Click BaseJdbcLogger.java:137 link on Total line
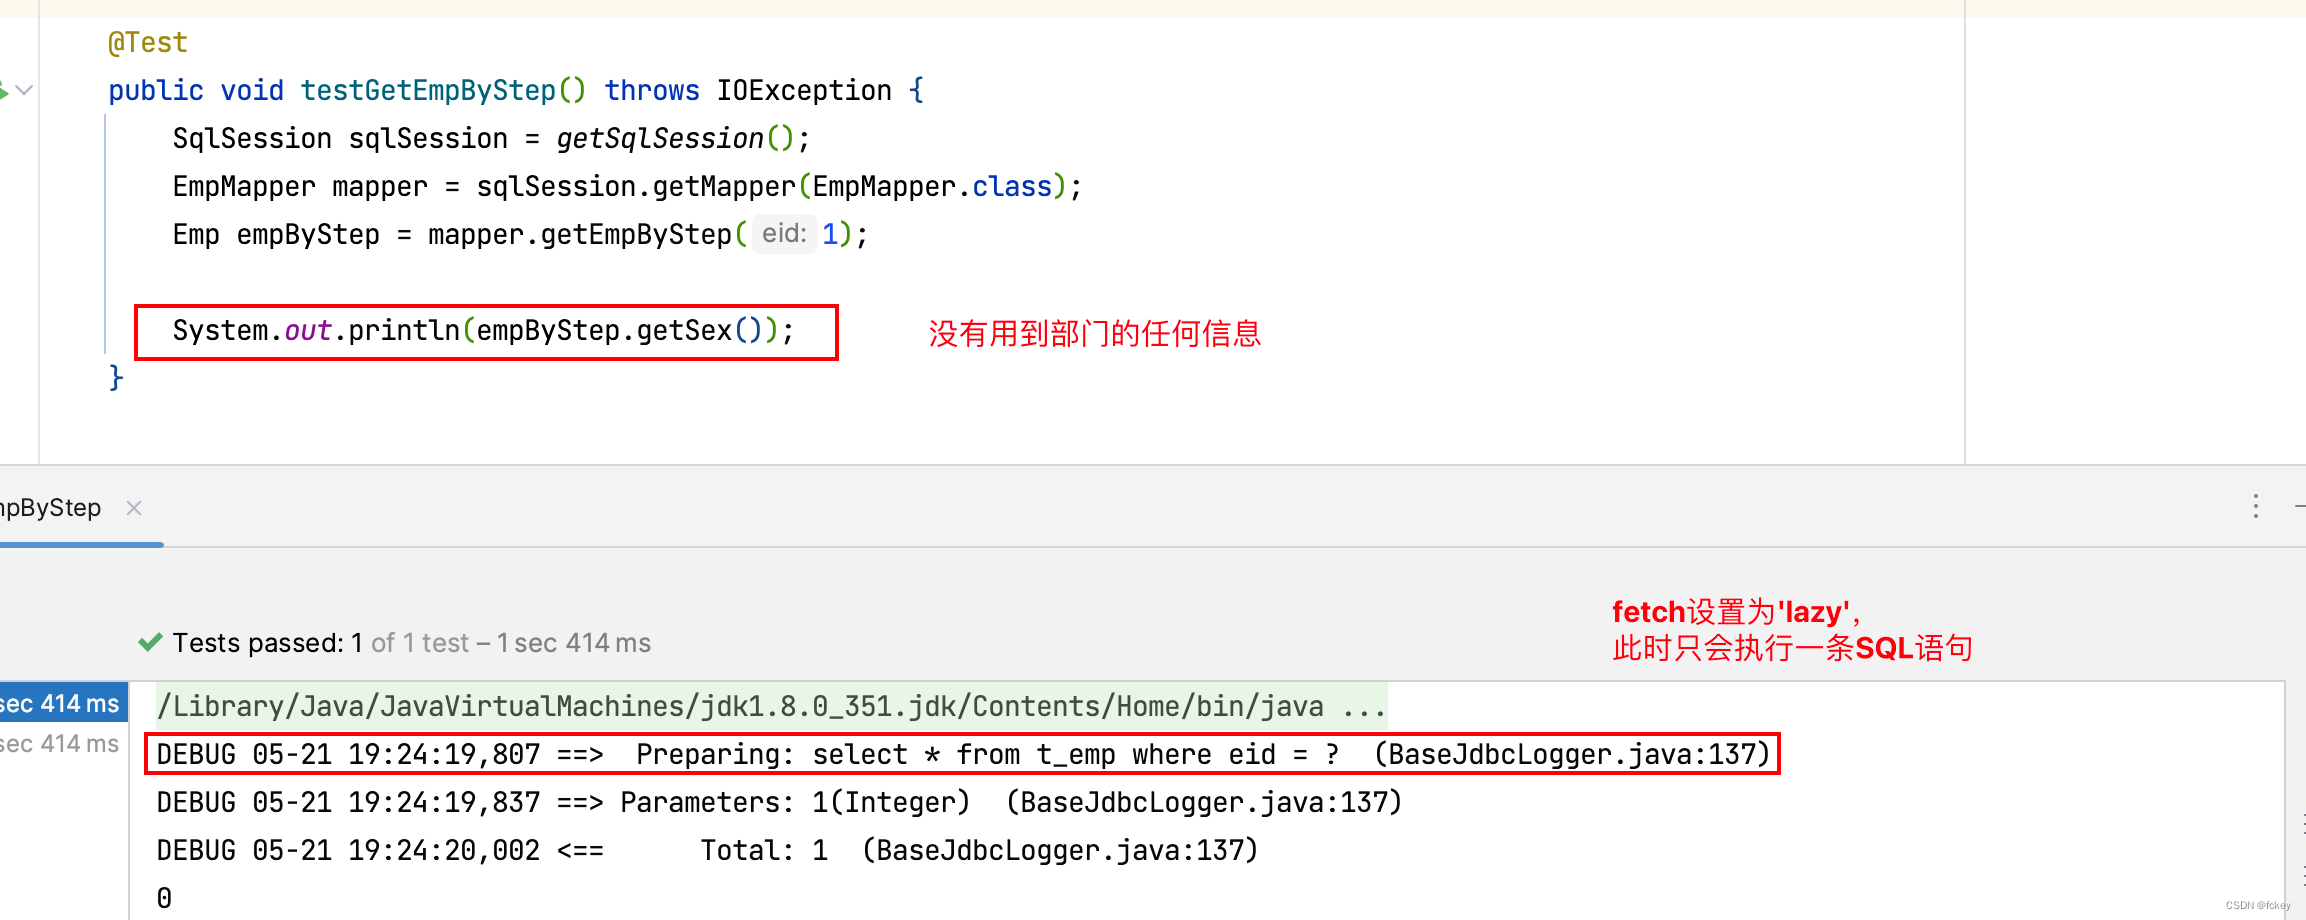 point(1060,851)
